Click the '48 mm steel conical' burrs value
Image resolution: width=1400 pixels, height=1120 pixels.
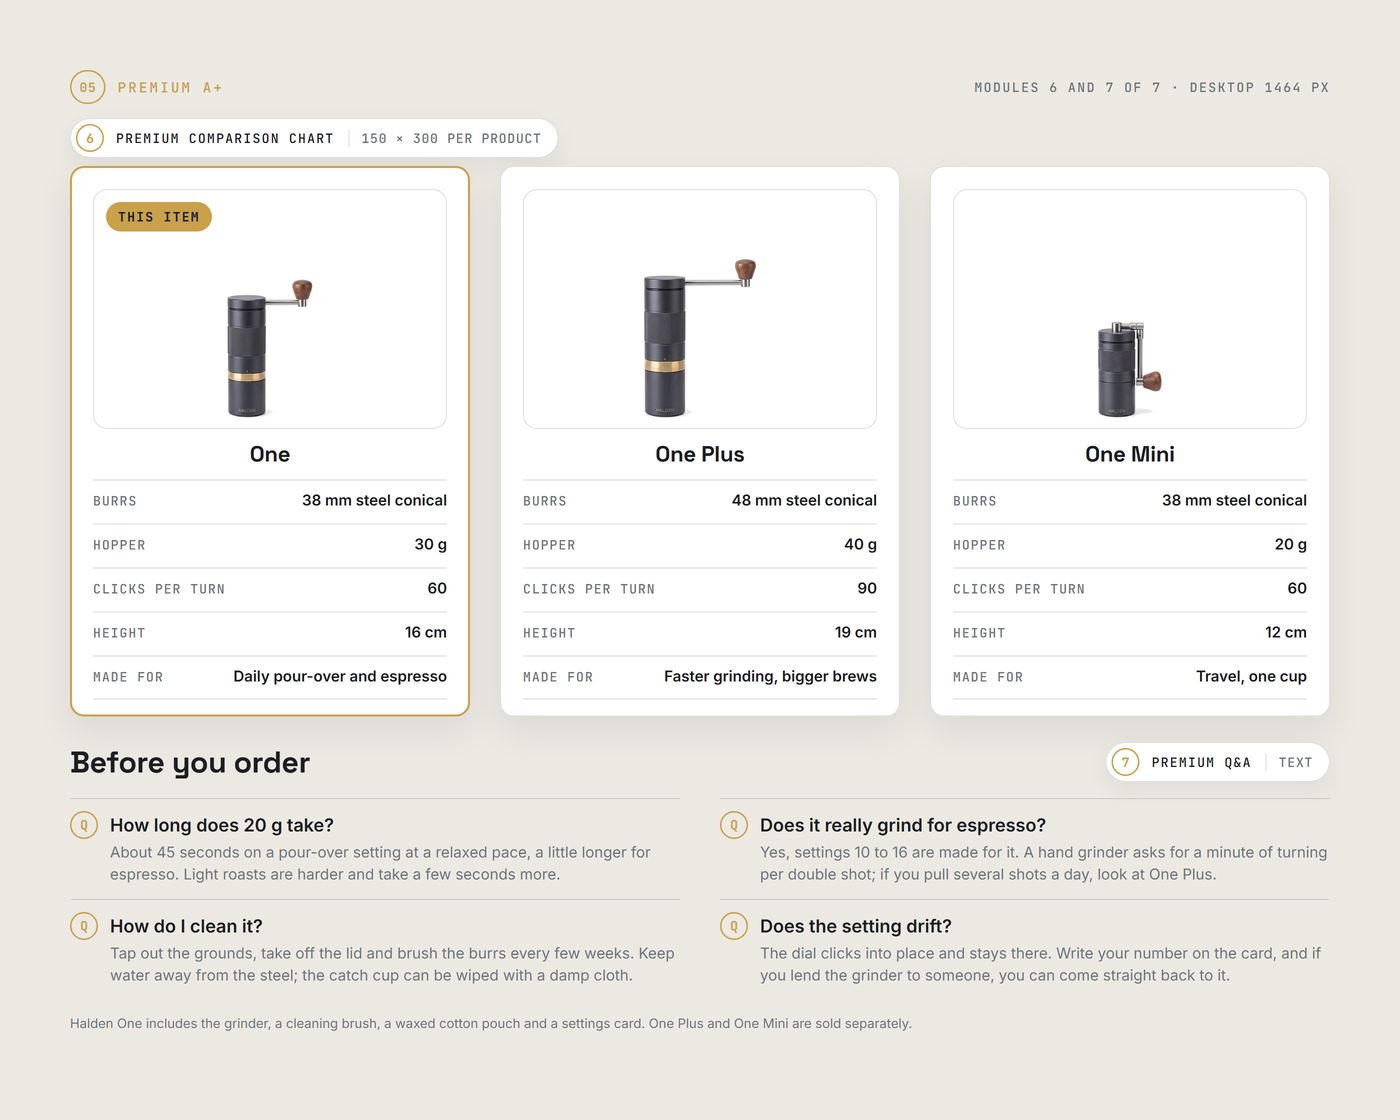[x=804, y=500]
